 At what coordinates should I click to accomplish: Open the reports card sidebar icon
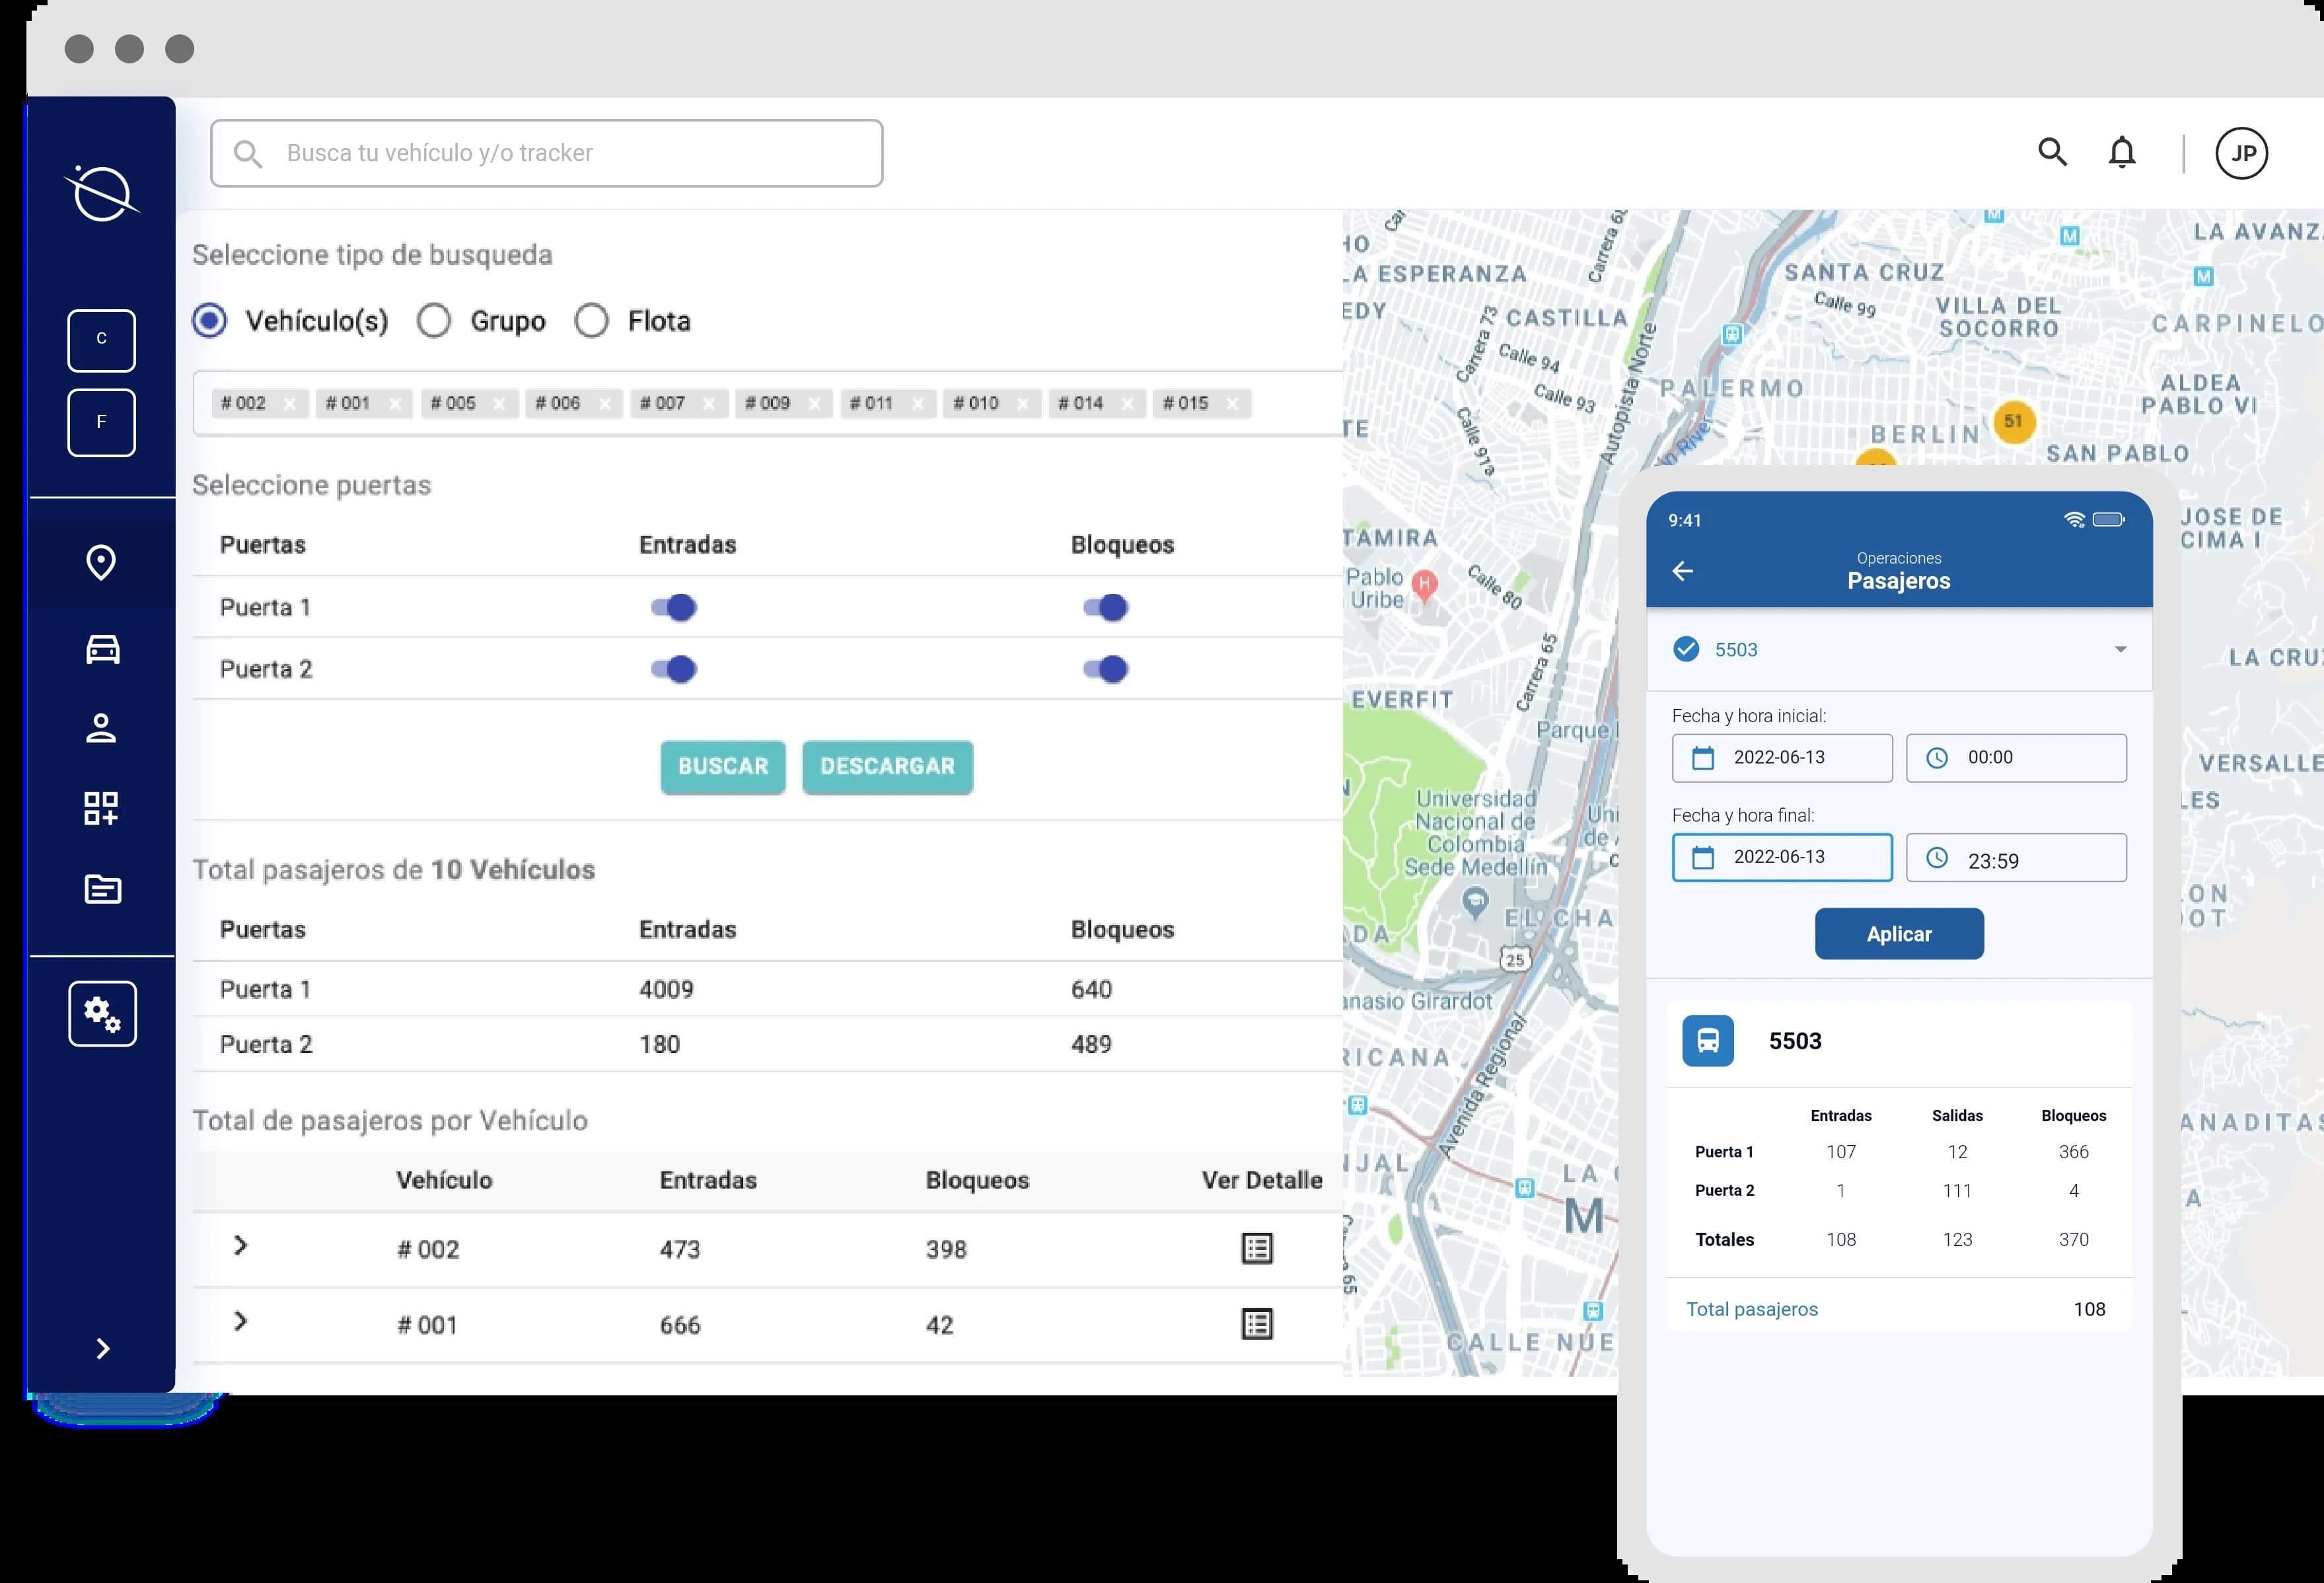click(x=102, y=888)
